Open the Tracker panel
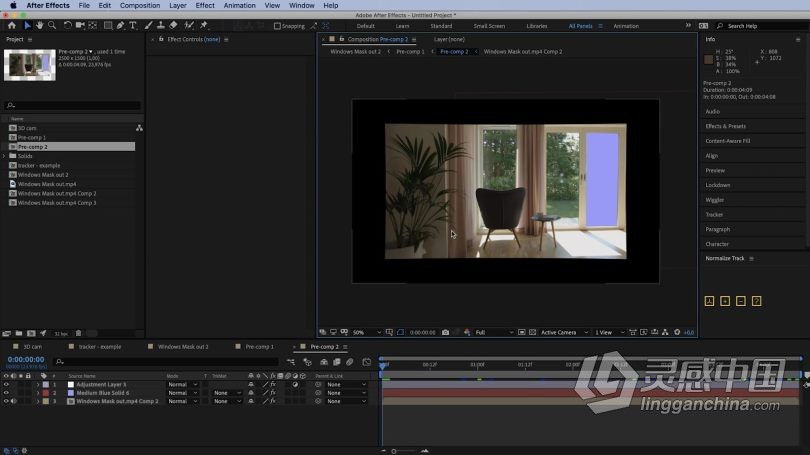Viewport: 810px width, 455px height. [x=714, y=214]
